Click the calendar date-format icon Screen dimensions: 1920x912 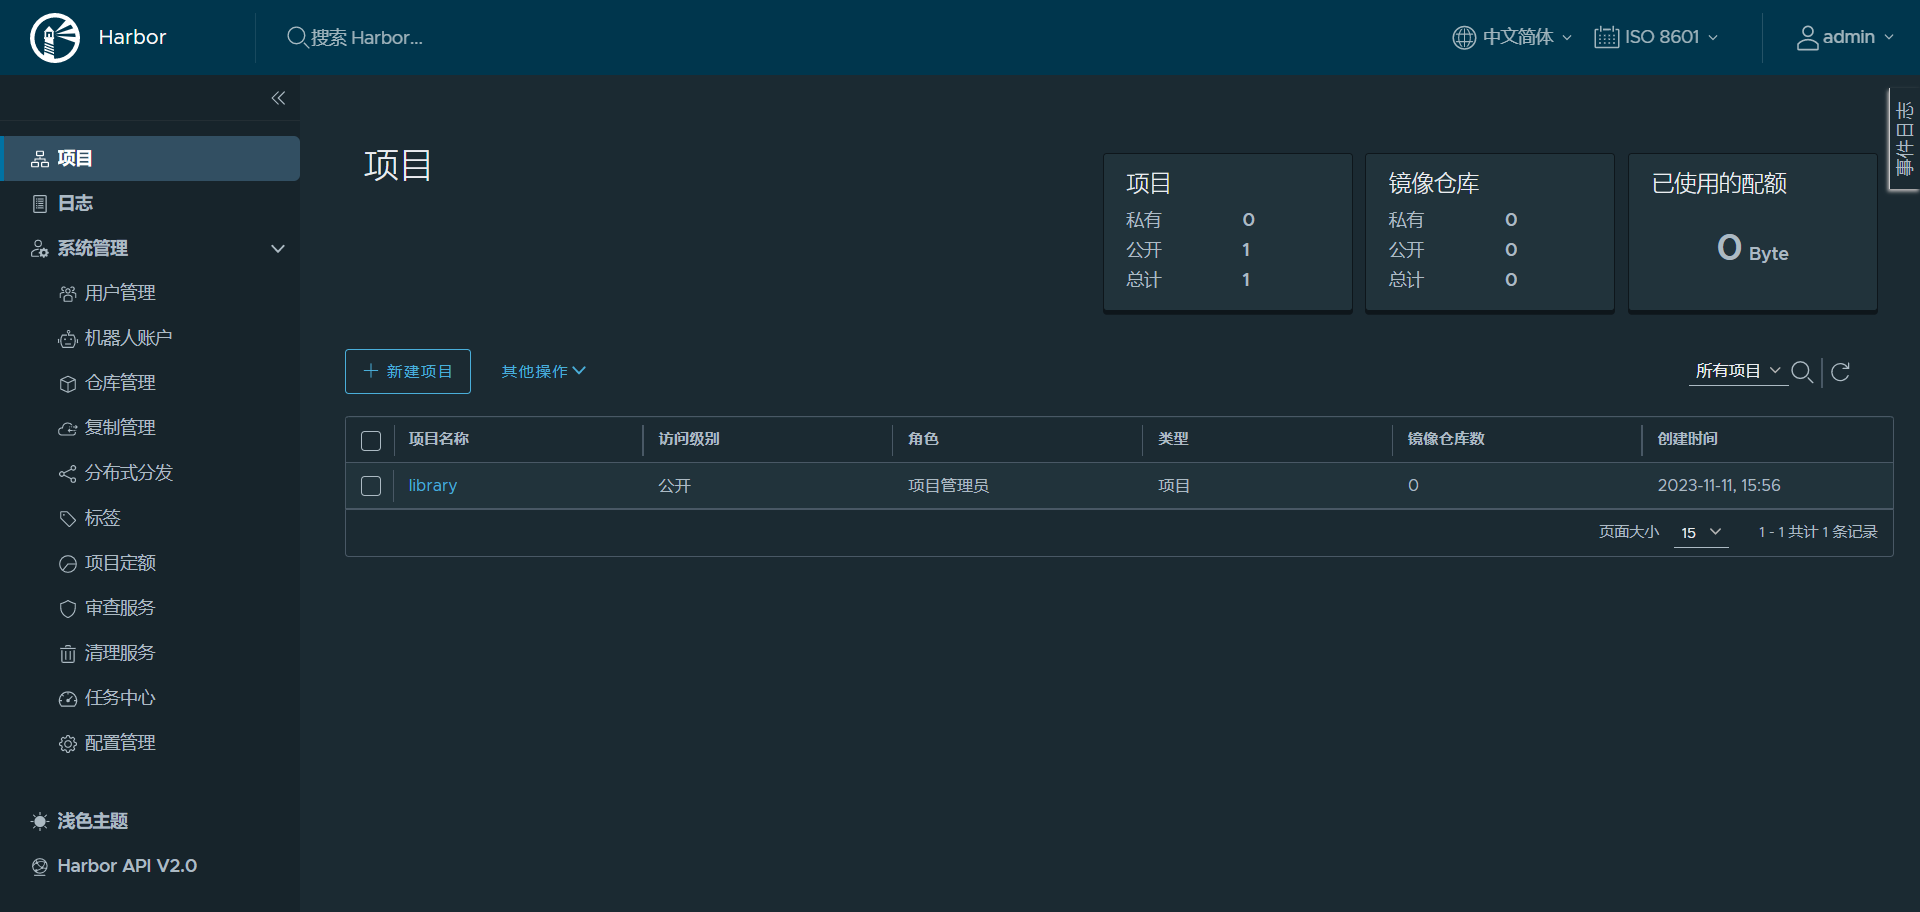[x=1606, y=37]
